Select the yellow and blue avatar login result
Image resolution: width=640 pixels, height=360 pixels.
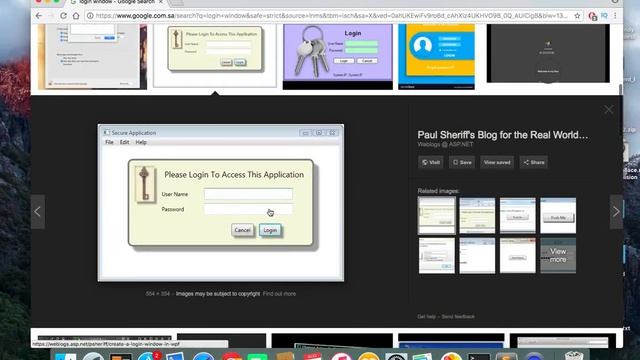pos(436,56)
